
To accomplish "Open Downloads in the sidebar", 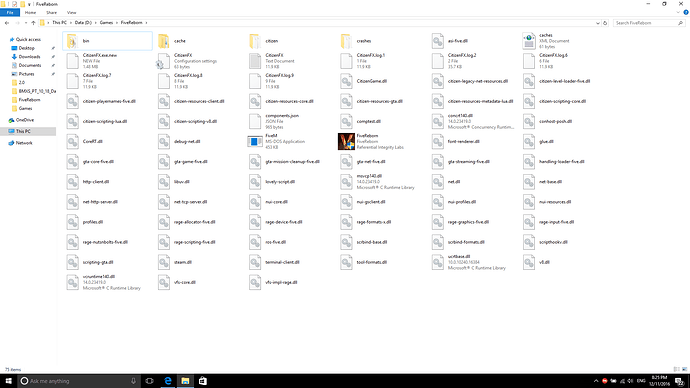I will (x=29, y=57).
